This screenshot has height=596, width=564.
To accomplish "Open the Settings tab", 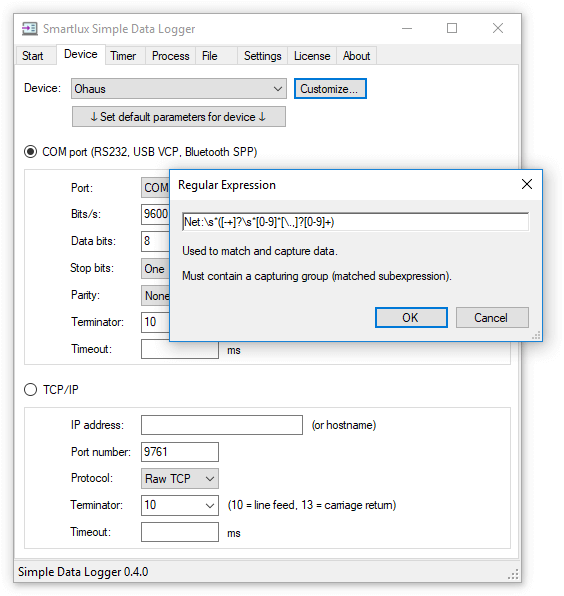I will pyautogui.click(x=263, y=56).
